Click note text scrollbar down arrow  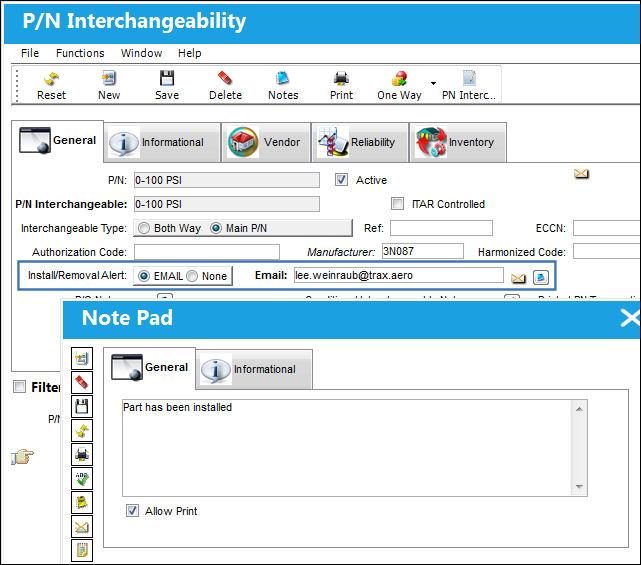[x=579, y=487]
